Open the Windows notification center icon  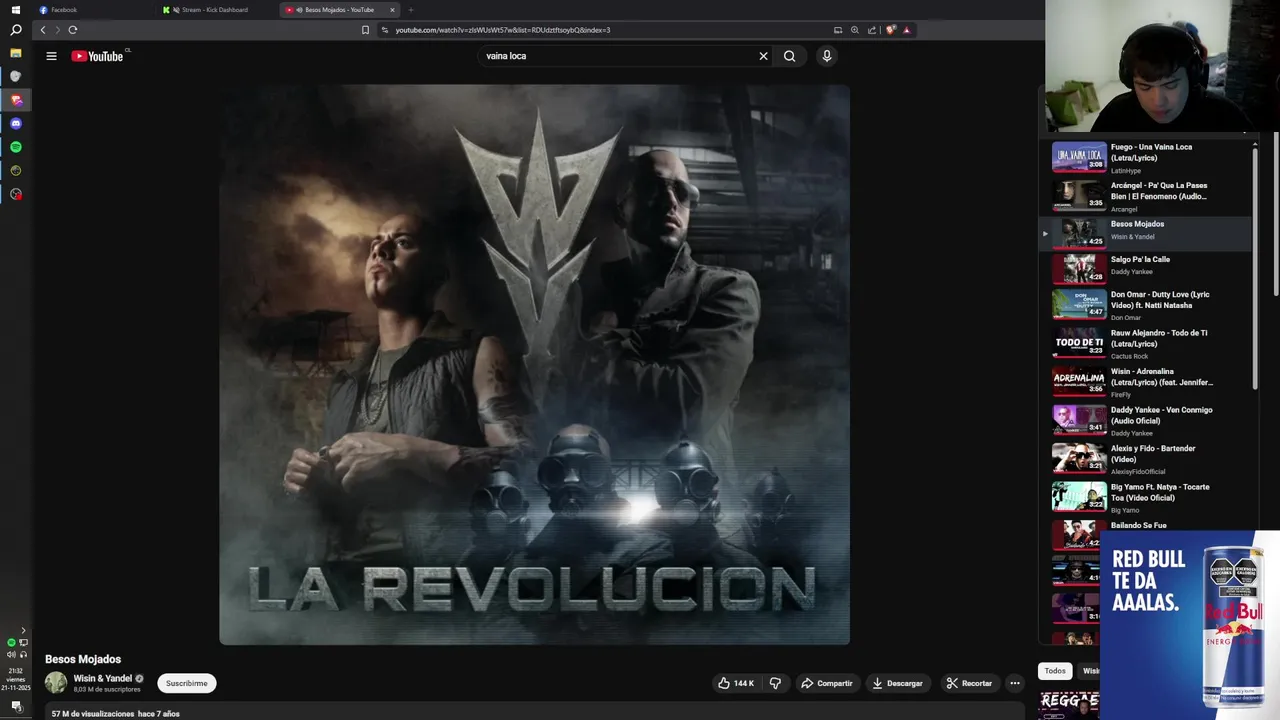point(15,706)
